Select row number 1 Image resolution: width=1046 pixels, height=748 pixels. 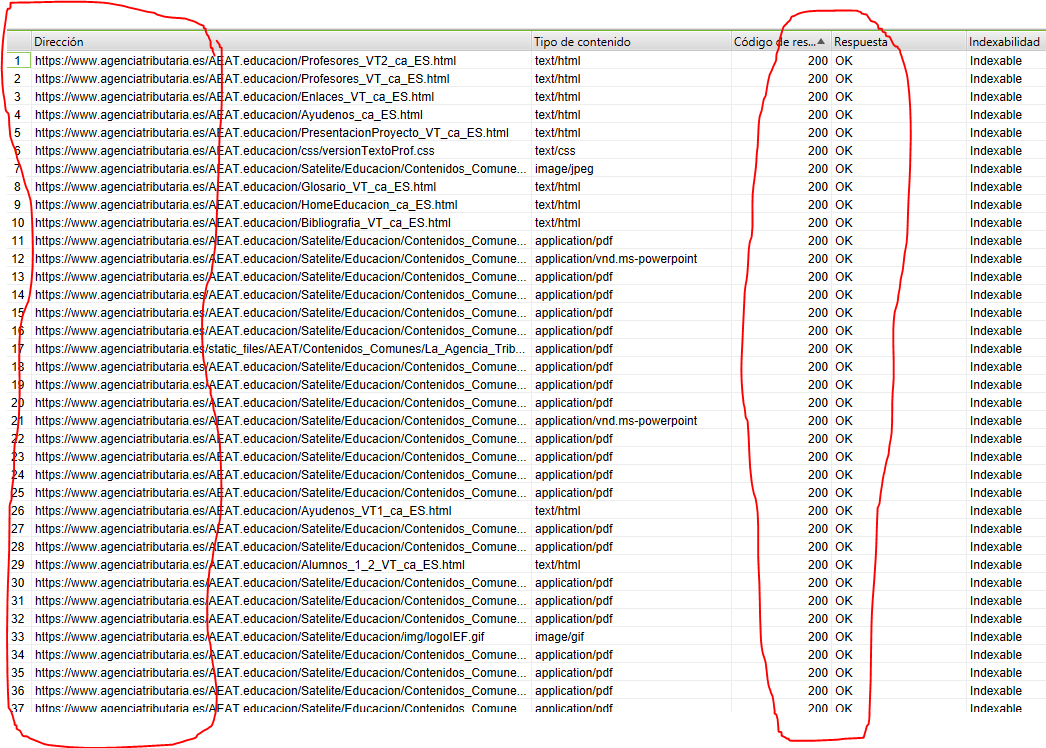pos(18,61)
